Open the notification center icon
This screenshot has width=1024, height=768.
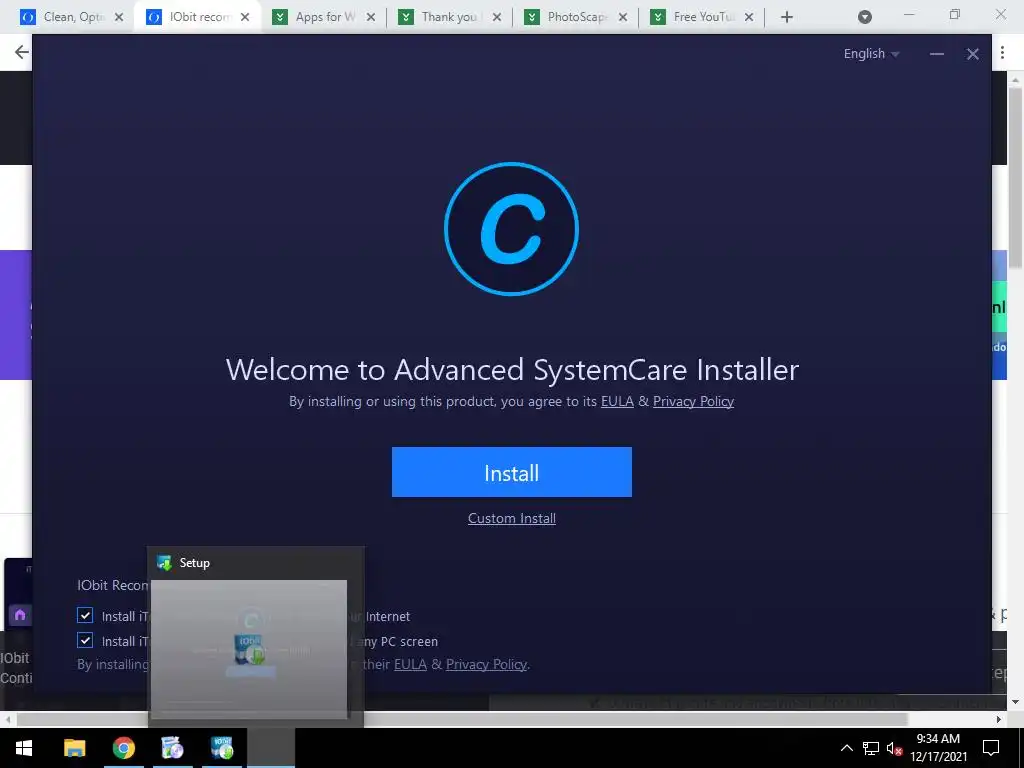coord(991,748)
